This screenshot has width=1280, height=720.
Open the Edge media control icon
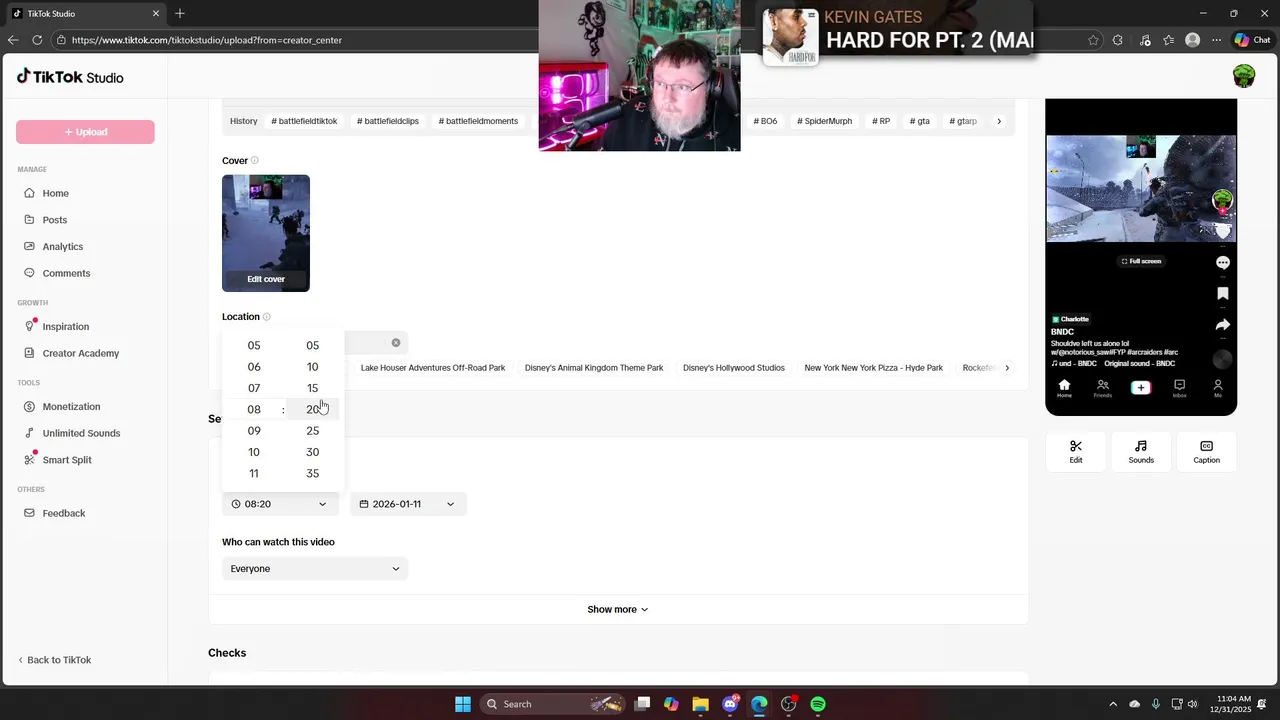pos(1143,40)
